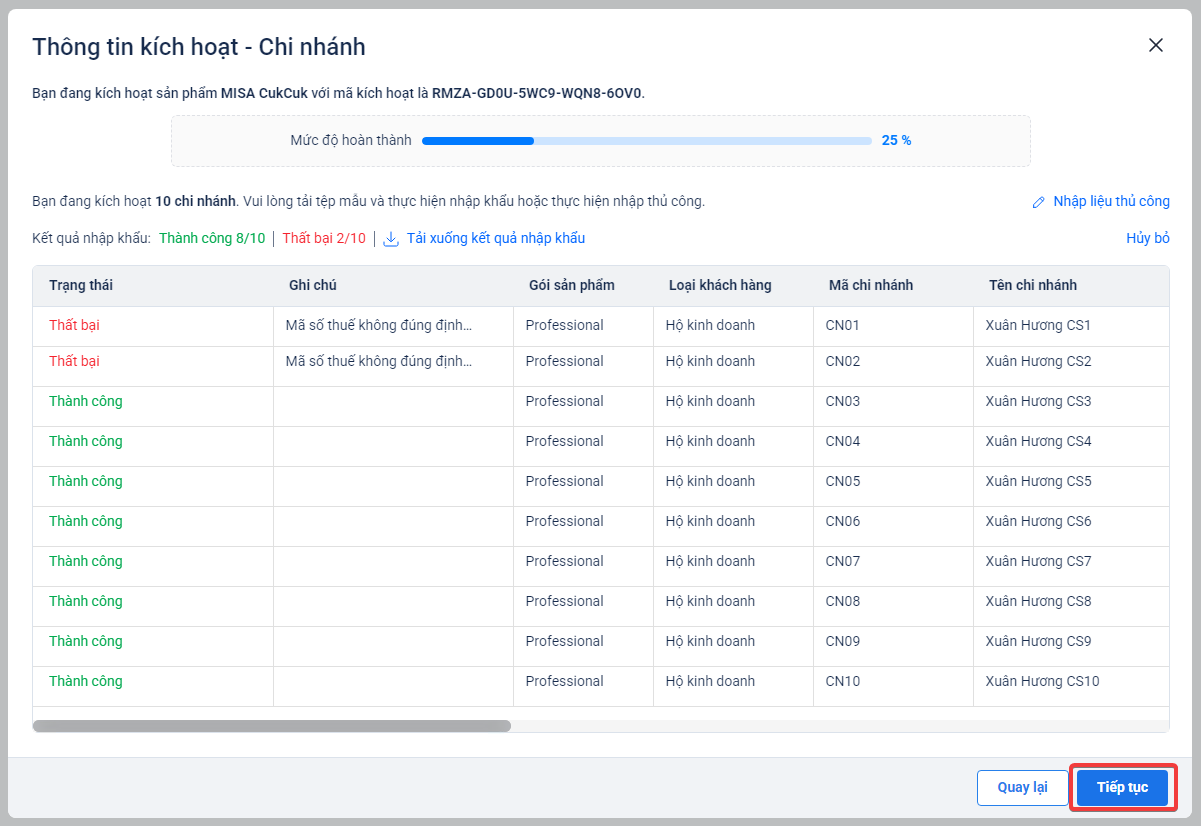Click Xuân Hương CS4 branch name
1201x826 pixels.
pos(1038,441)
